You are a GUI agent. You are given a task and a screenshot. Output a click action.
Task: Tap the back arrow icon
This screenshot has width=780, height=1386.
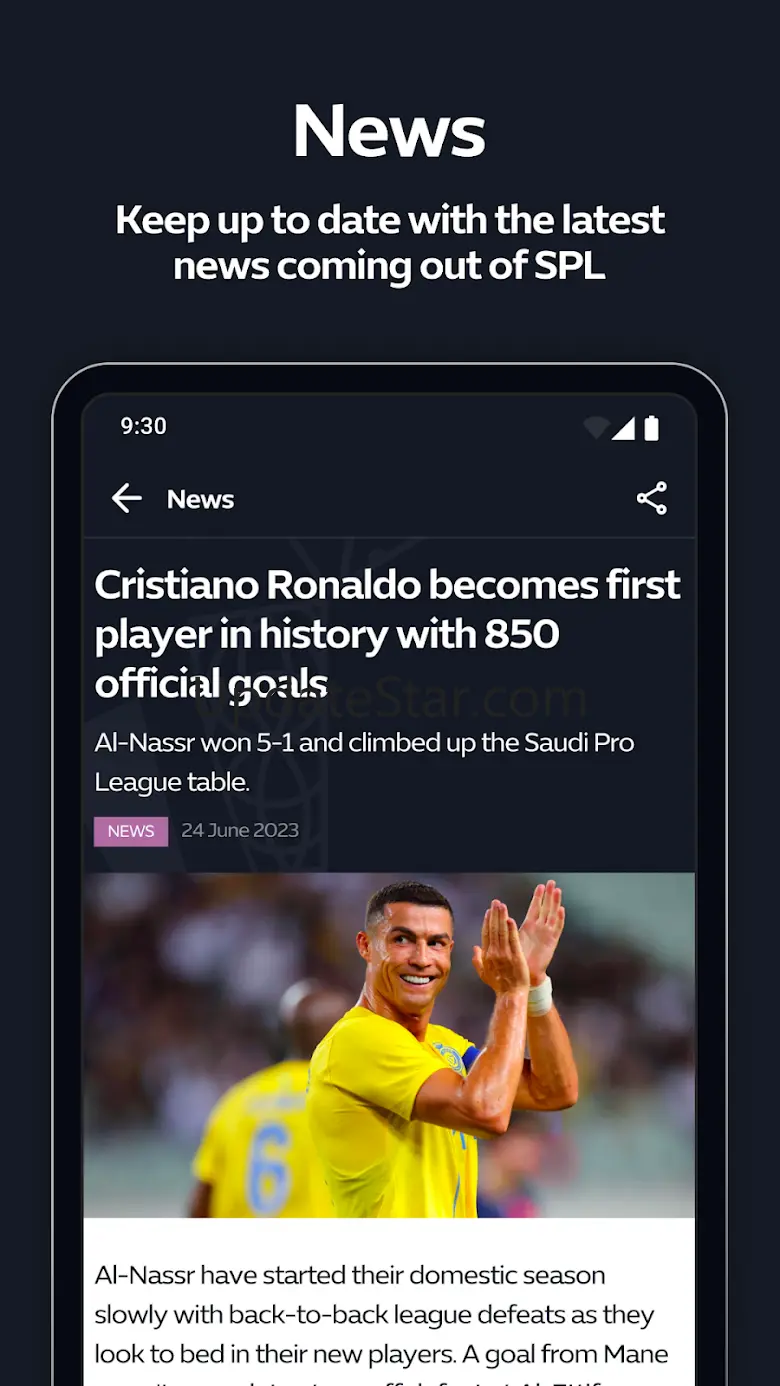[126, 498]
